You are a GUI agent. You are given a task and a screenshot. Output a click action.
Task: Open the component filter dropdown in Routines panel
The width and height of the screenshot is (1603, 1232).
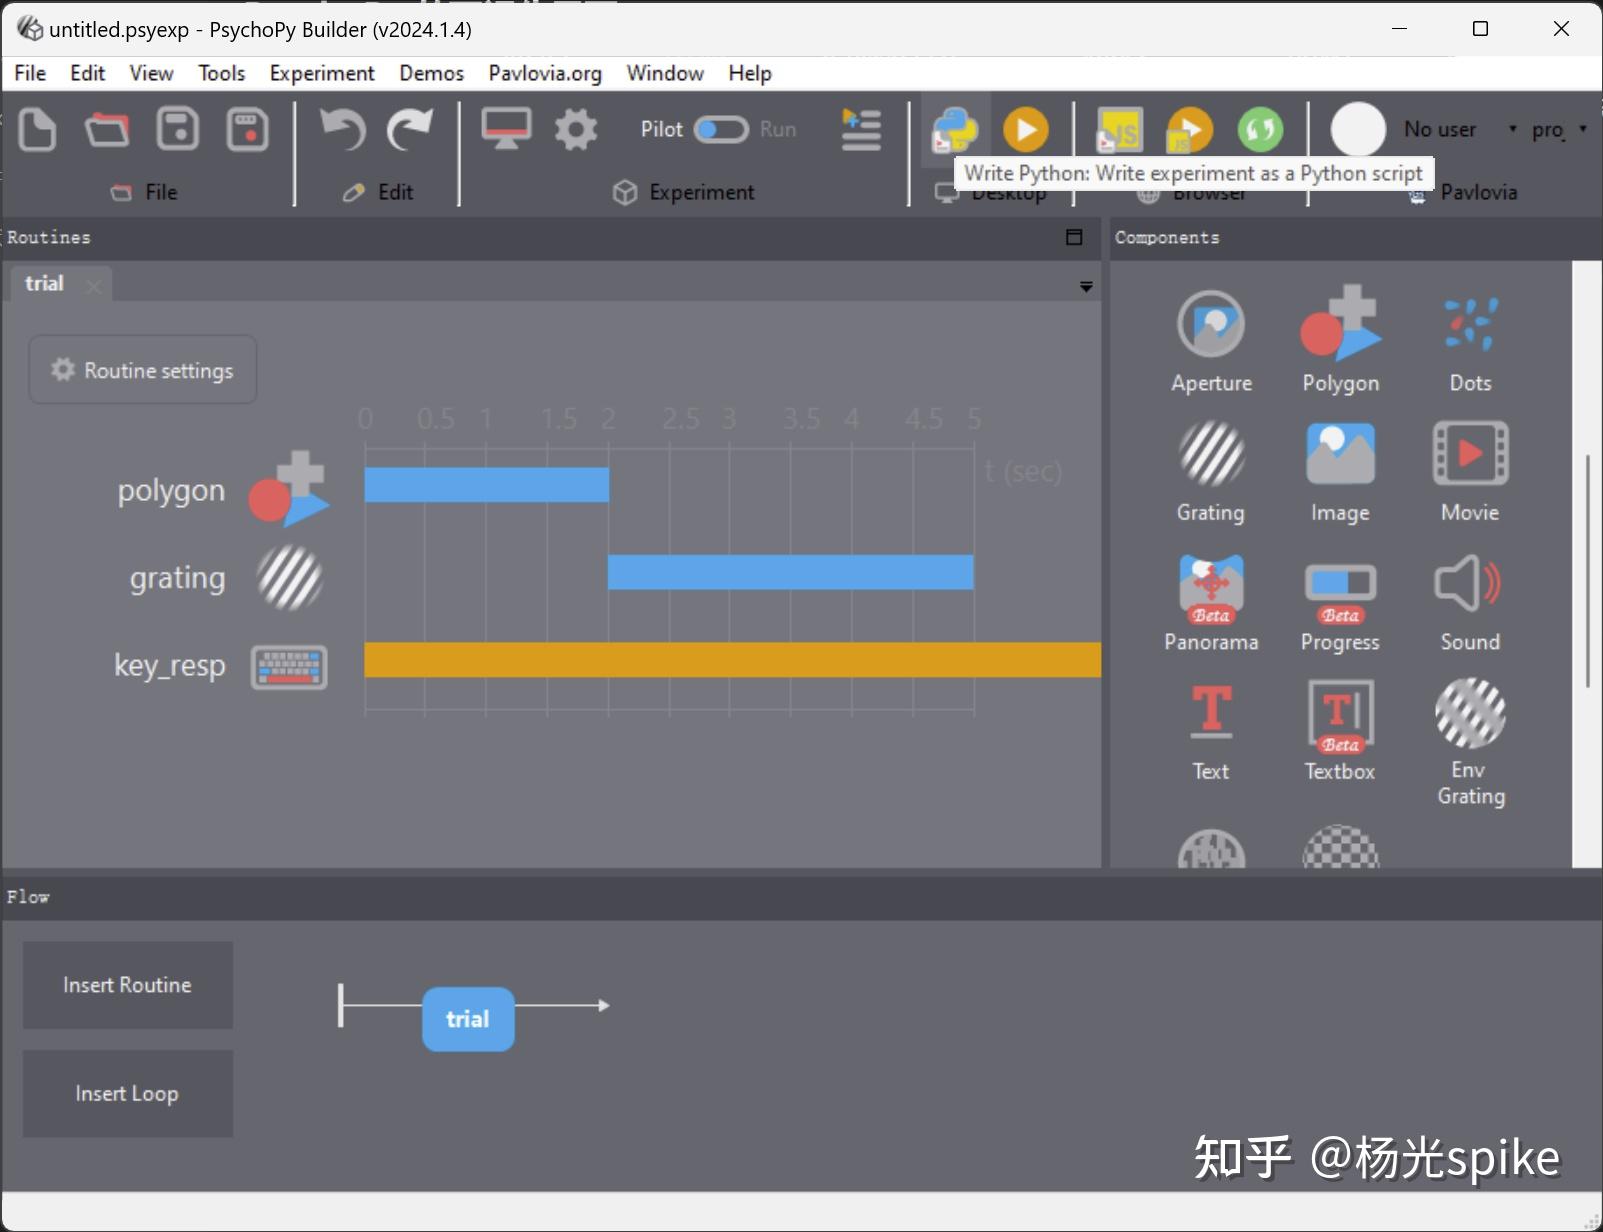click(1086, 286)
